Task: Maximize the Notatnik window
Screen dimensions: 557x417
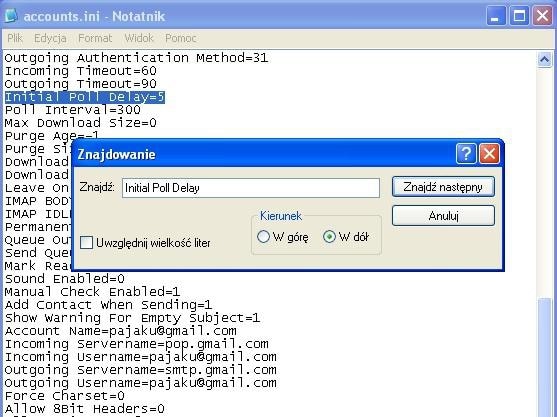Action: pos(519,16)
